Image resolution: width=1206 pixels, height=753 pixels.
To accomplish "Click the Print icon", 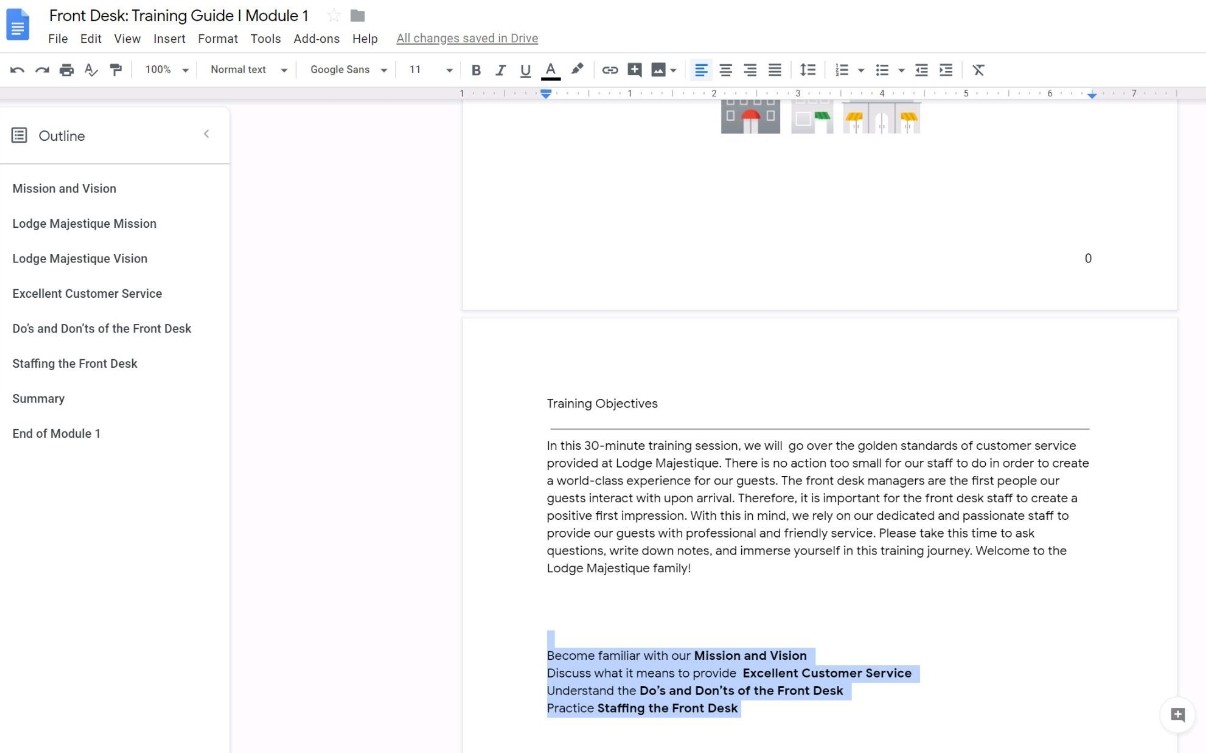I will pyautogui.click(x=66, y=70).
